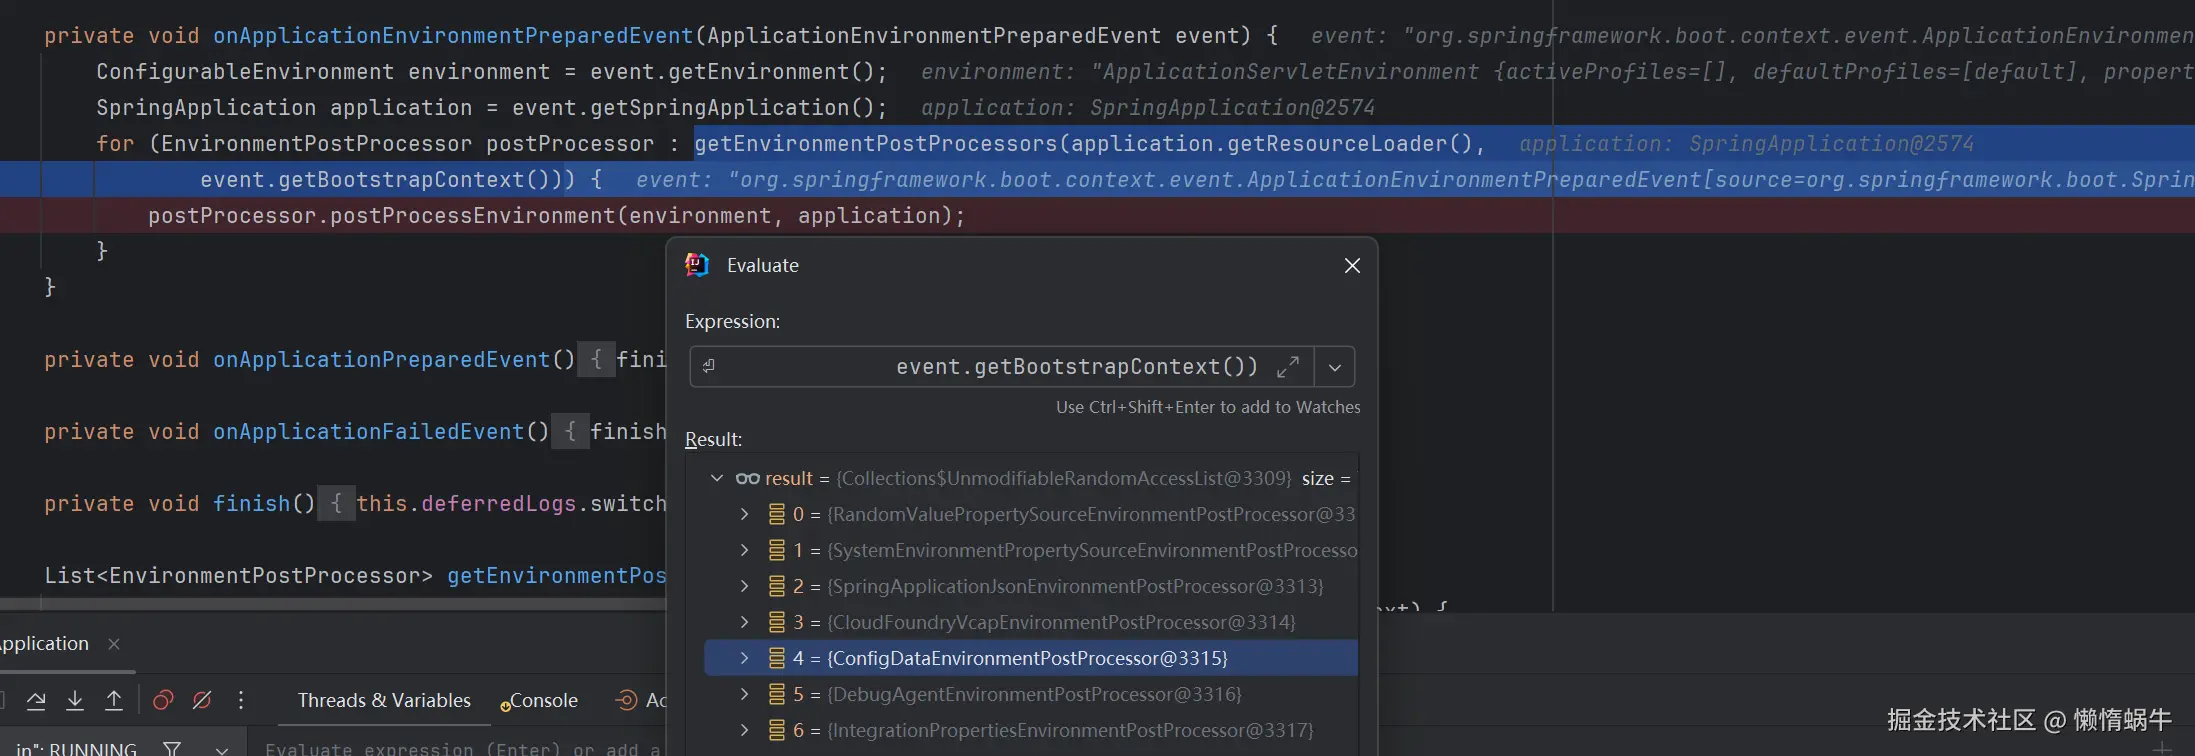Click the Step Out up-arrow icon
Image resolution: width=2195 pixels, height=756 pixels.
(x=114, y=700)
